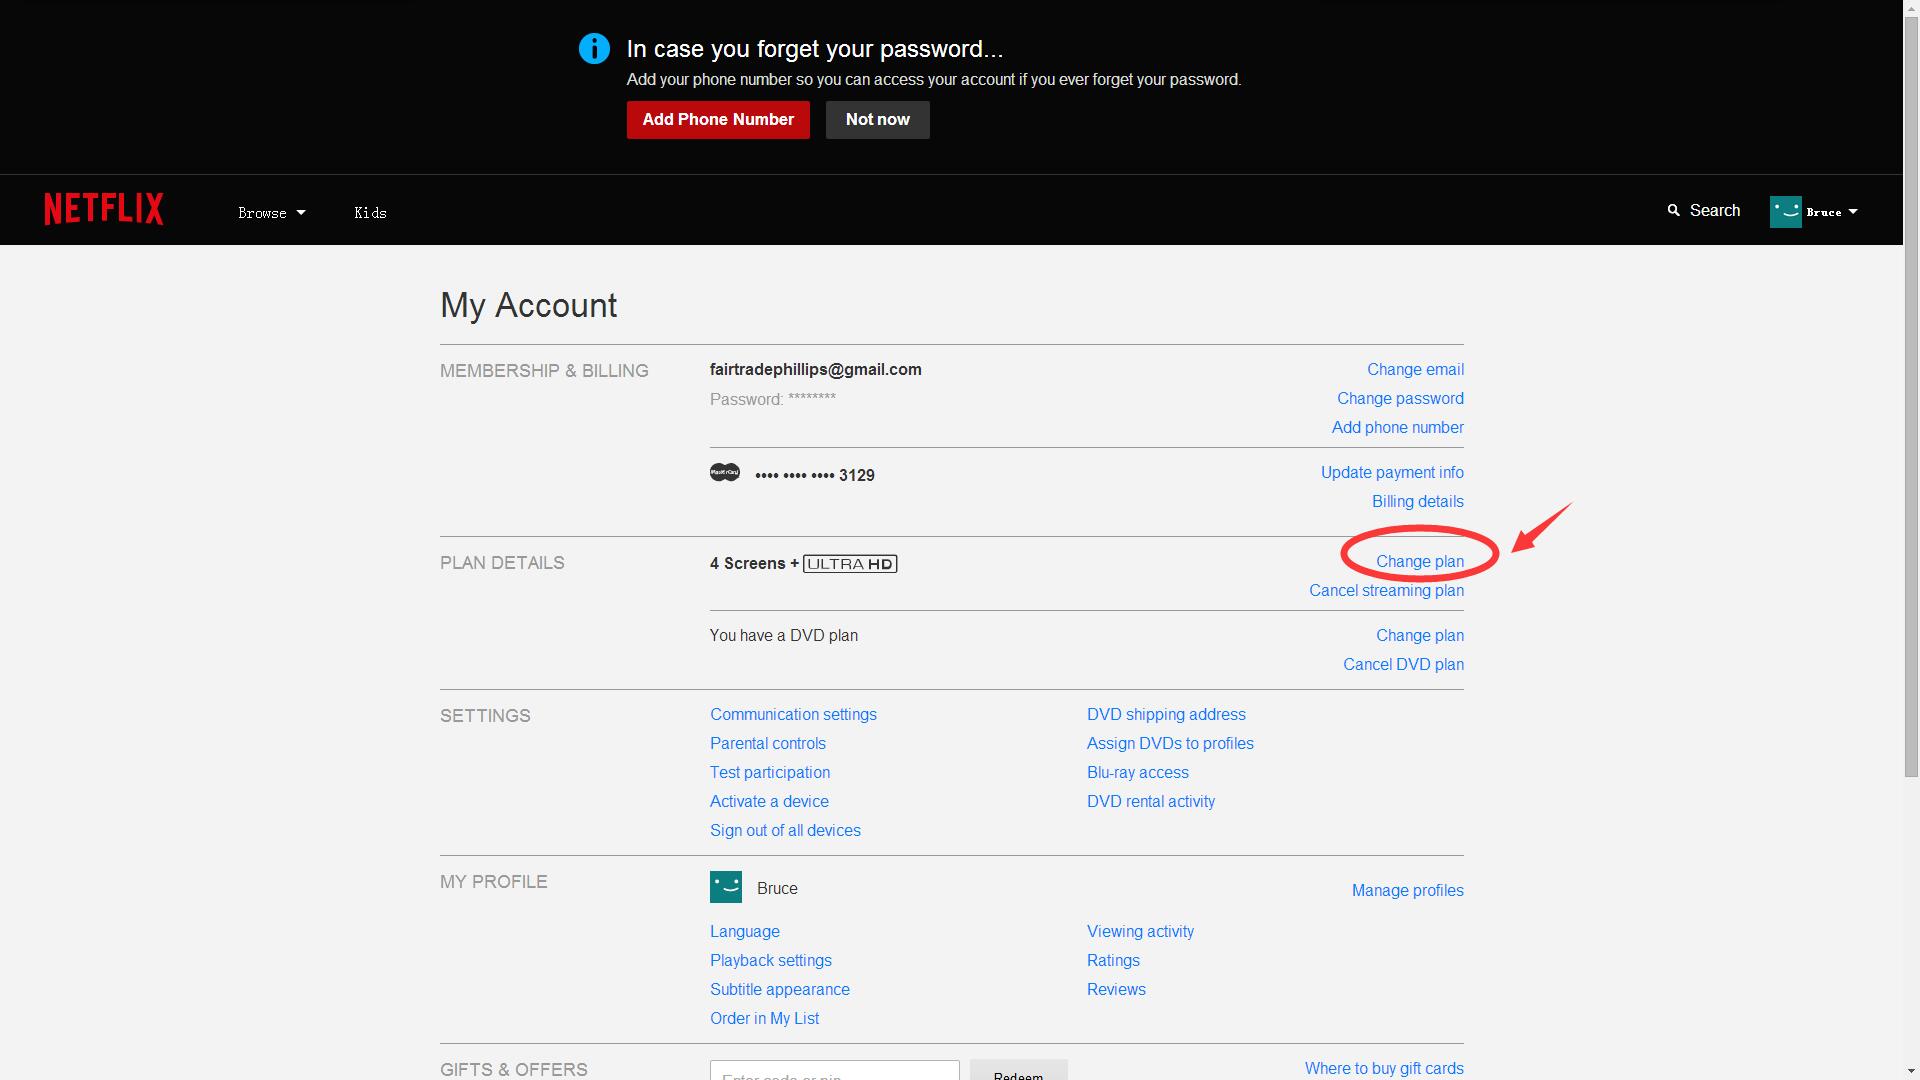Open Update payment info
This screenshot has width=1920, height=1080.
pyautogui.click(x=1392, y=472)
